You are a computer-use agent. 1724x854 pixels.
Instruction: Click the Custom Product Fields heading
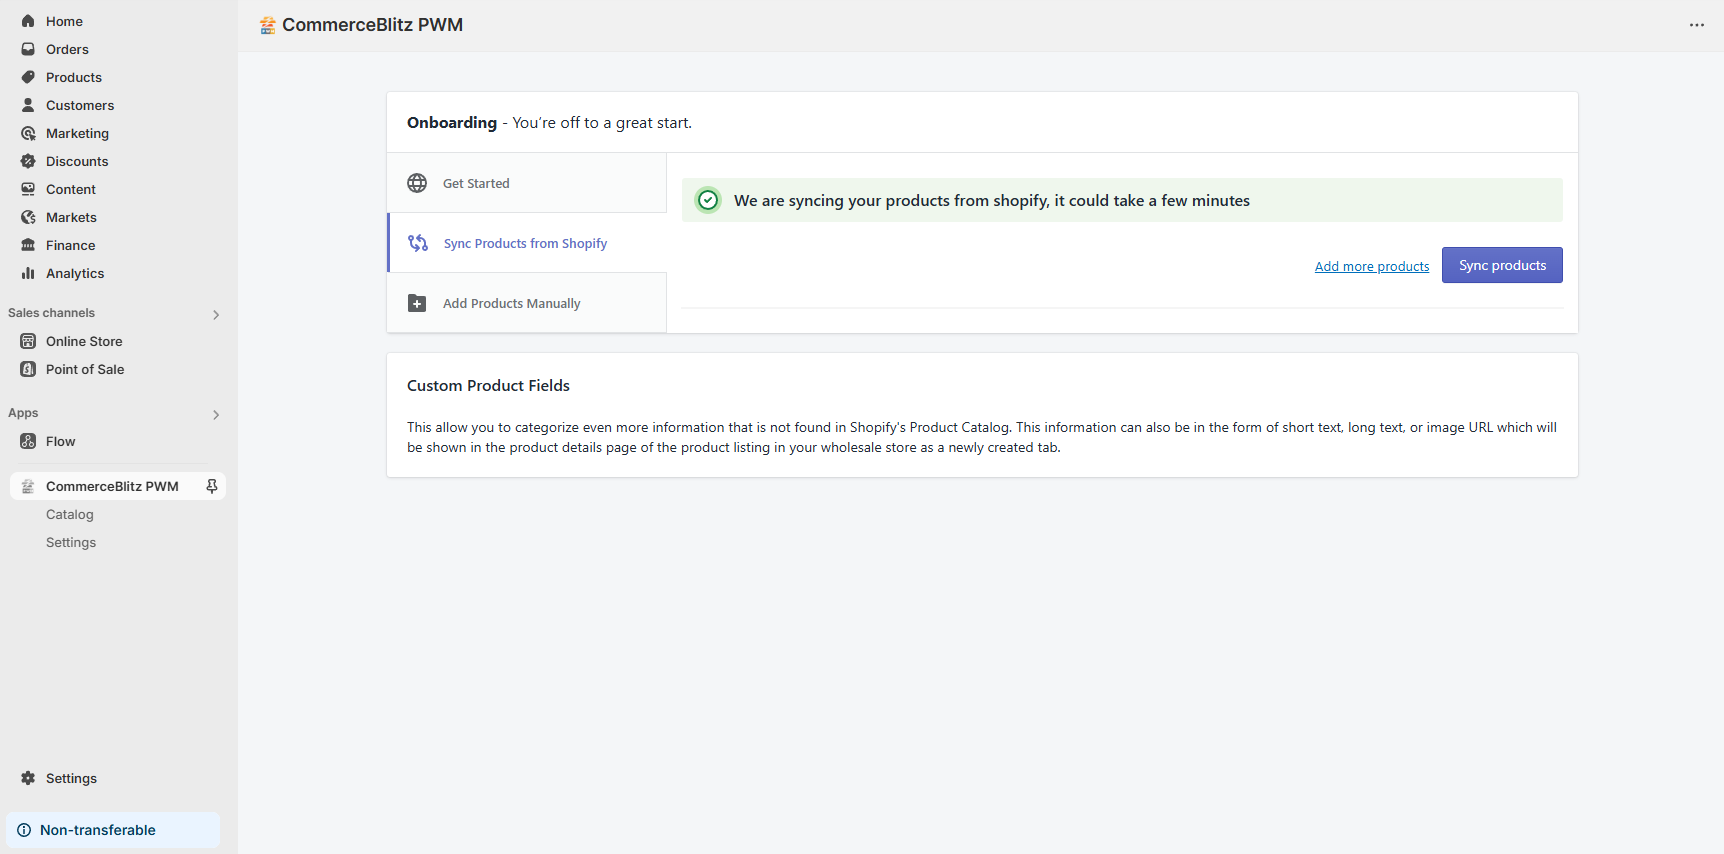[488, 385]
